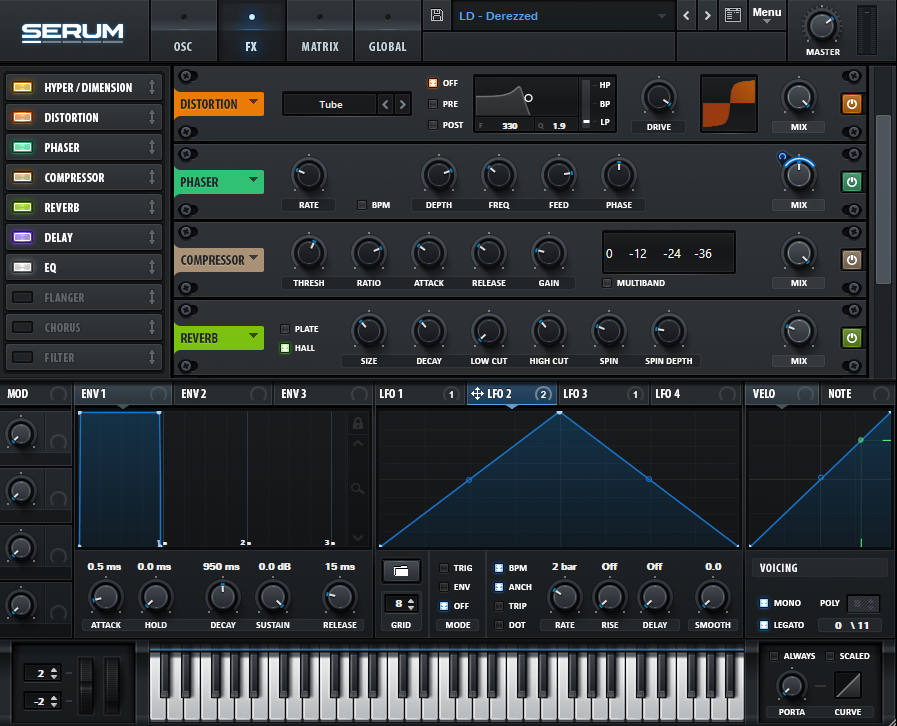
Task: Click the Hyper/Dimension rack slot icon
Action: coord(23,87)
